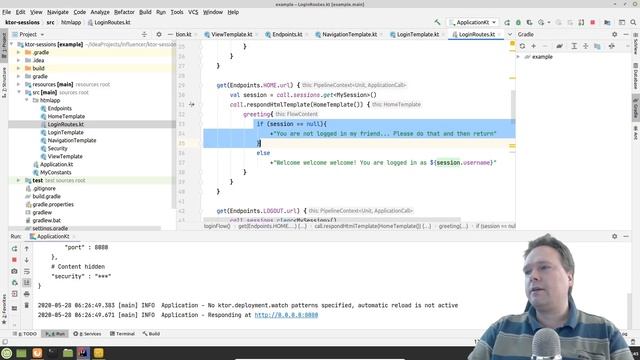
Task: Click the Build Project hammer icon
Action: point(437,22)
